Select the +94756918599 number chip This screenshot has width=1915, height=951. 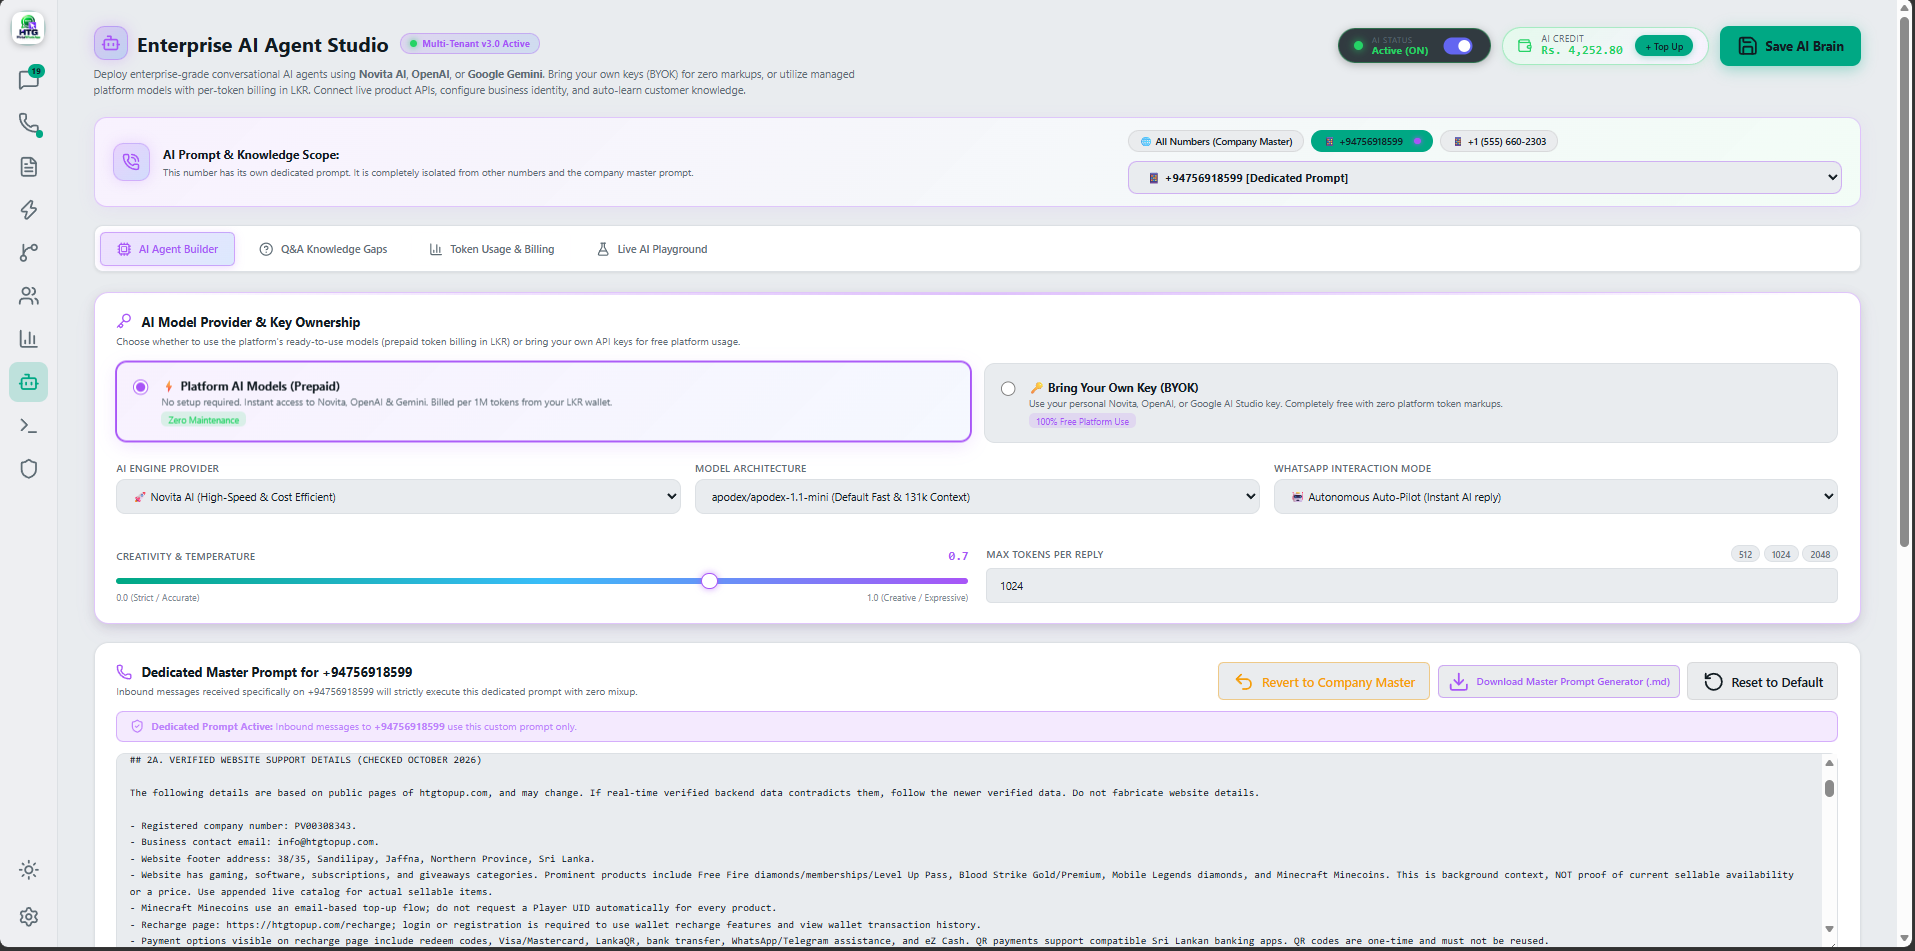[x=1372, y=142]
